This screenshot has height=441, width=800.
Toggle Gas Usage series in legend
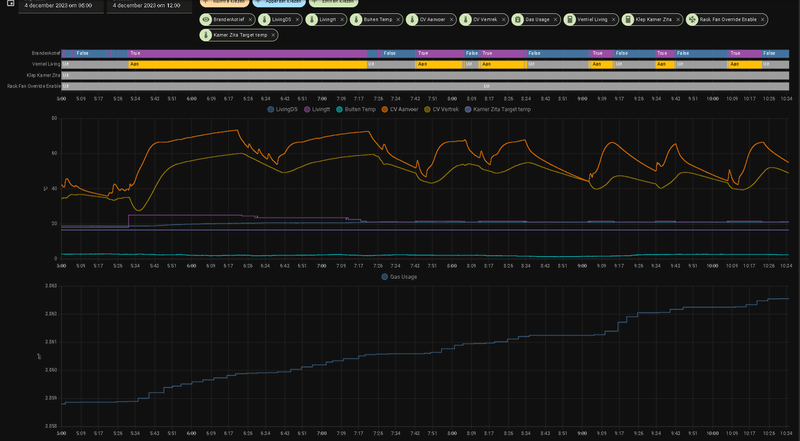point(402,276)
